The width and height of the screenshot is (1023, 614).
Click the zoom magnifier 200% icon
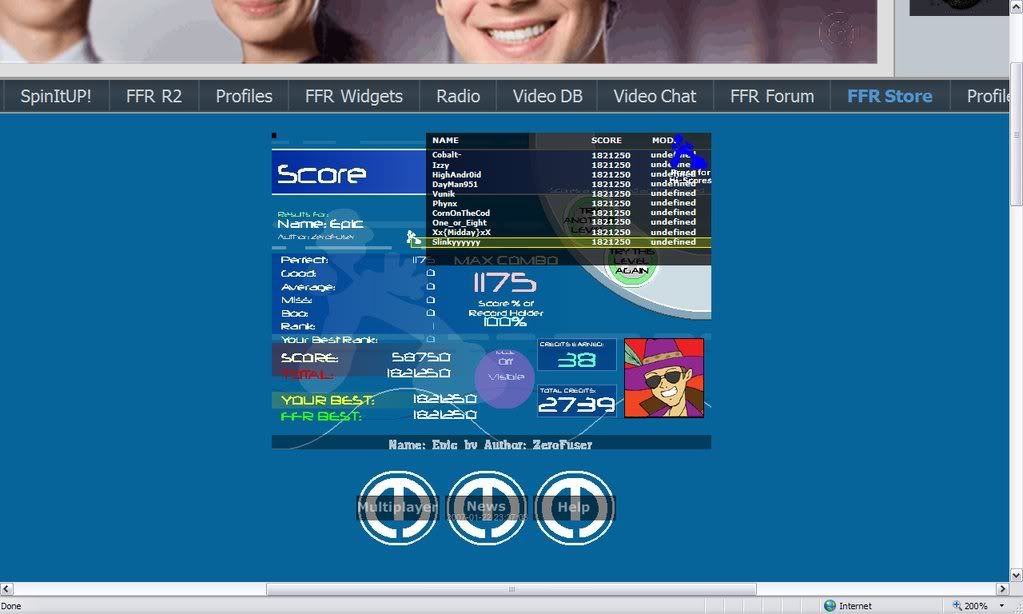[x=957, y=606]
